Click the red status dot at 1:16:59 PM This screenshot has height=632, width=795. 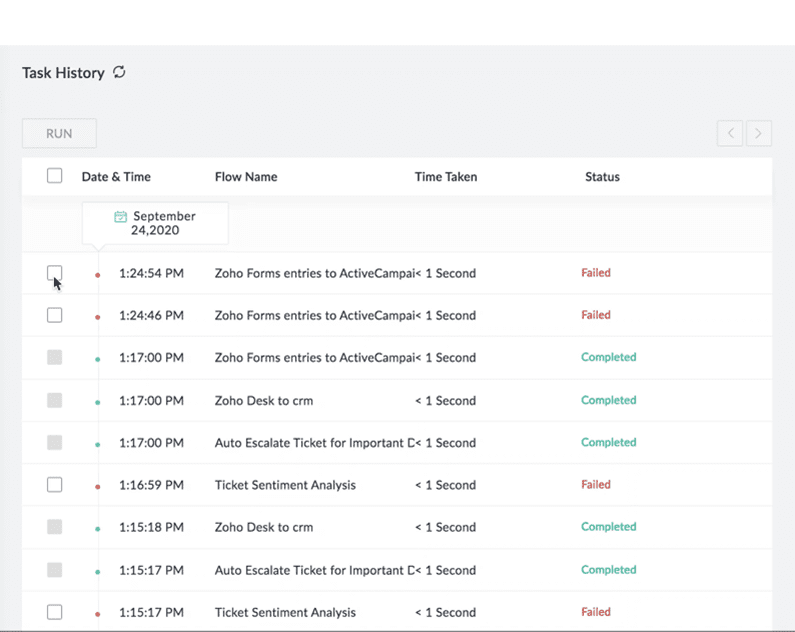(x=97, y=487)
